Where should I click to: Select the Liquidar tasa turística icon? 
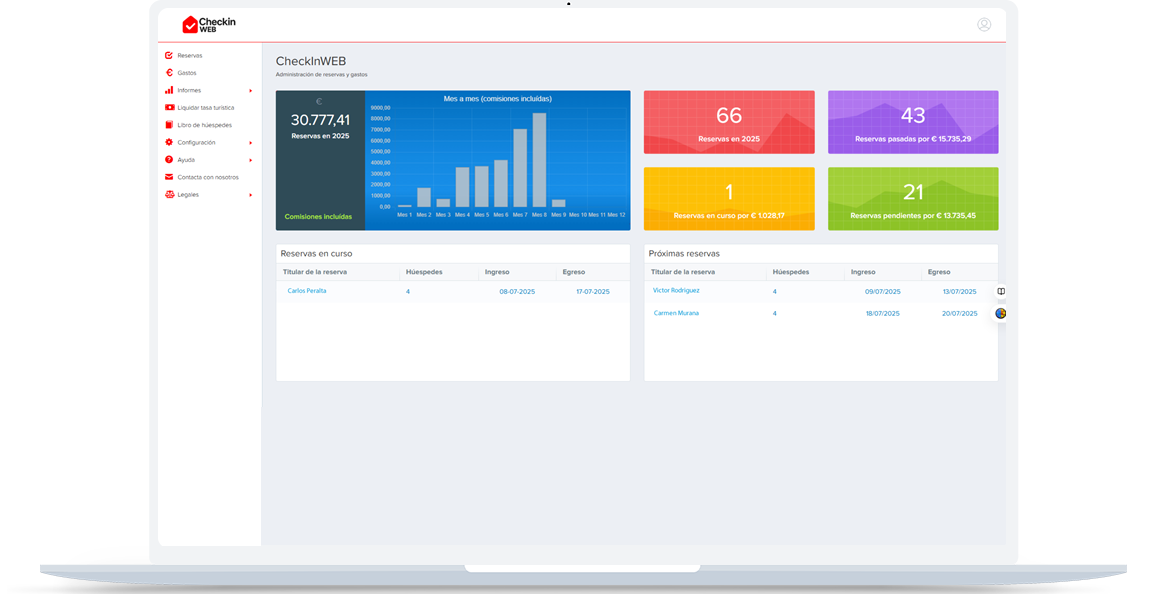pyautogui.click(x=169, y=107)
